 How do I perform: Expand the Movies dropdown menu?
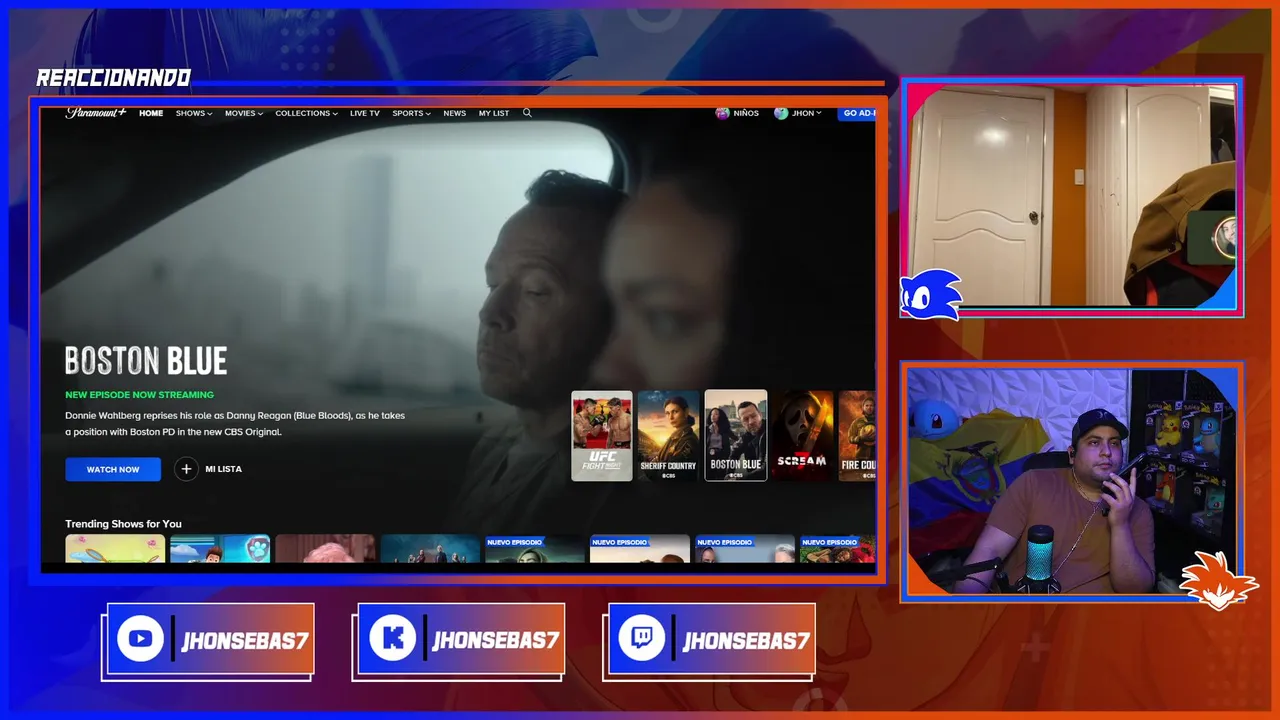244,113
